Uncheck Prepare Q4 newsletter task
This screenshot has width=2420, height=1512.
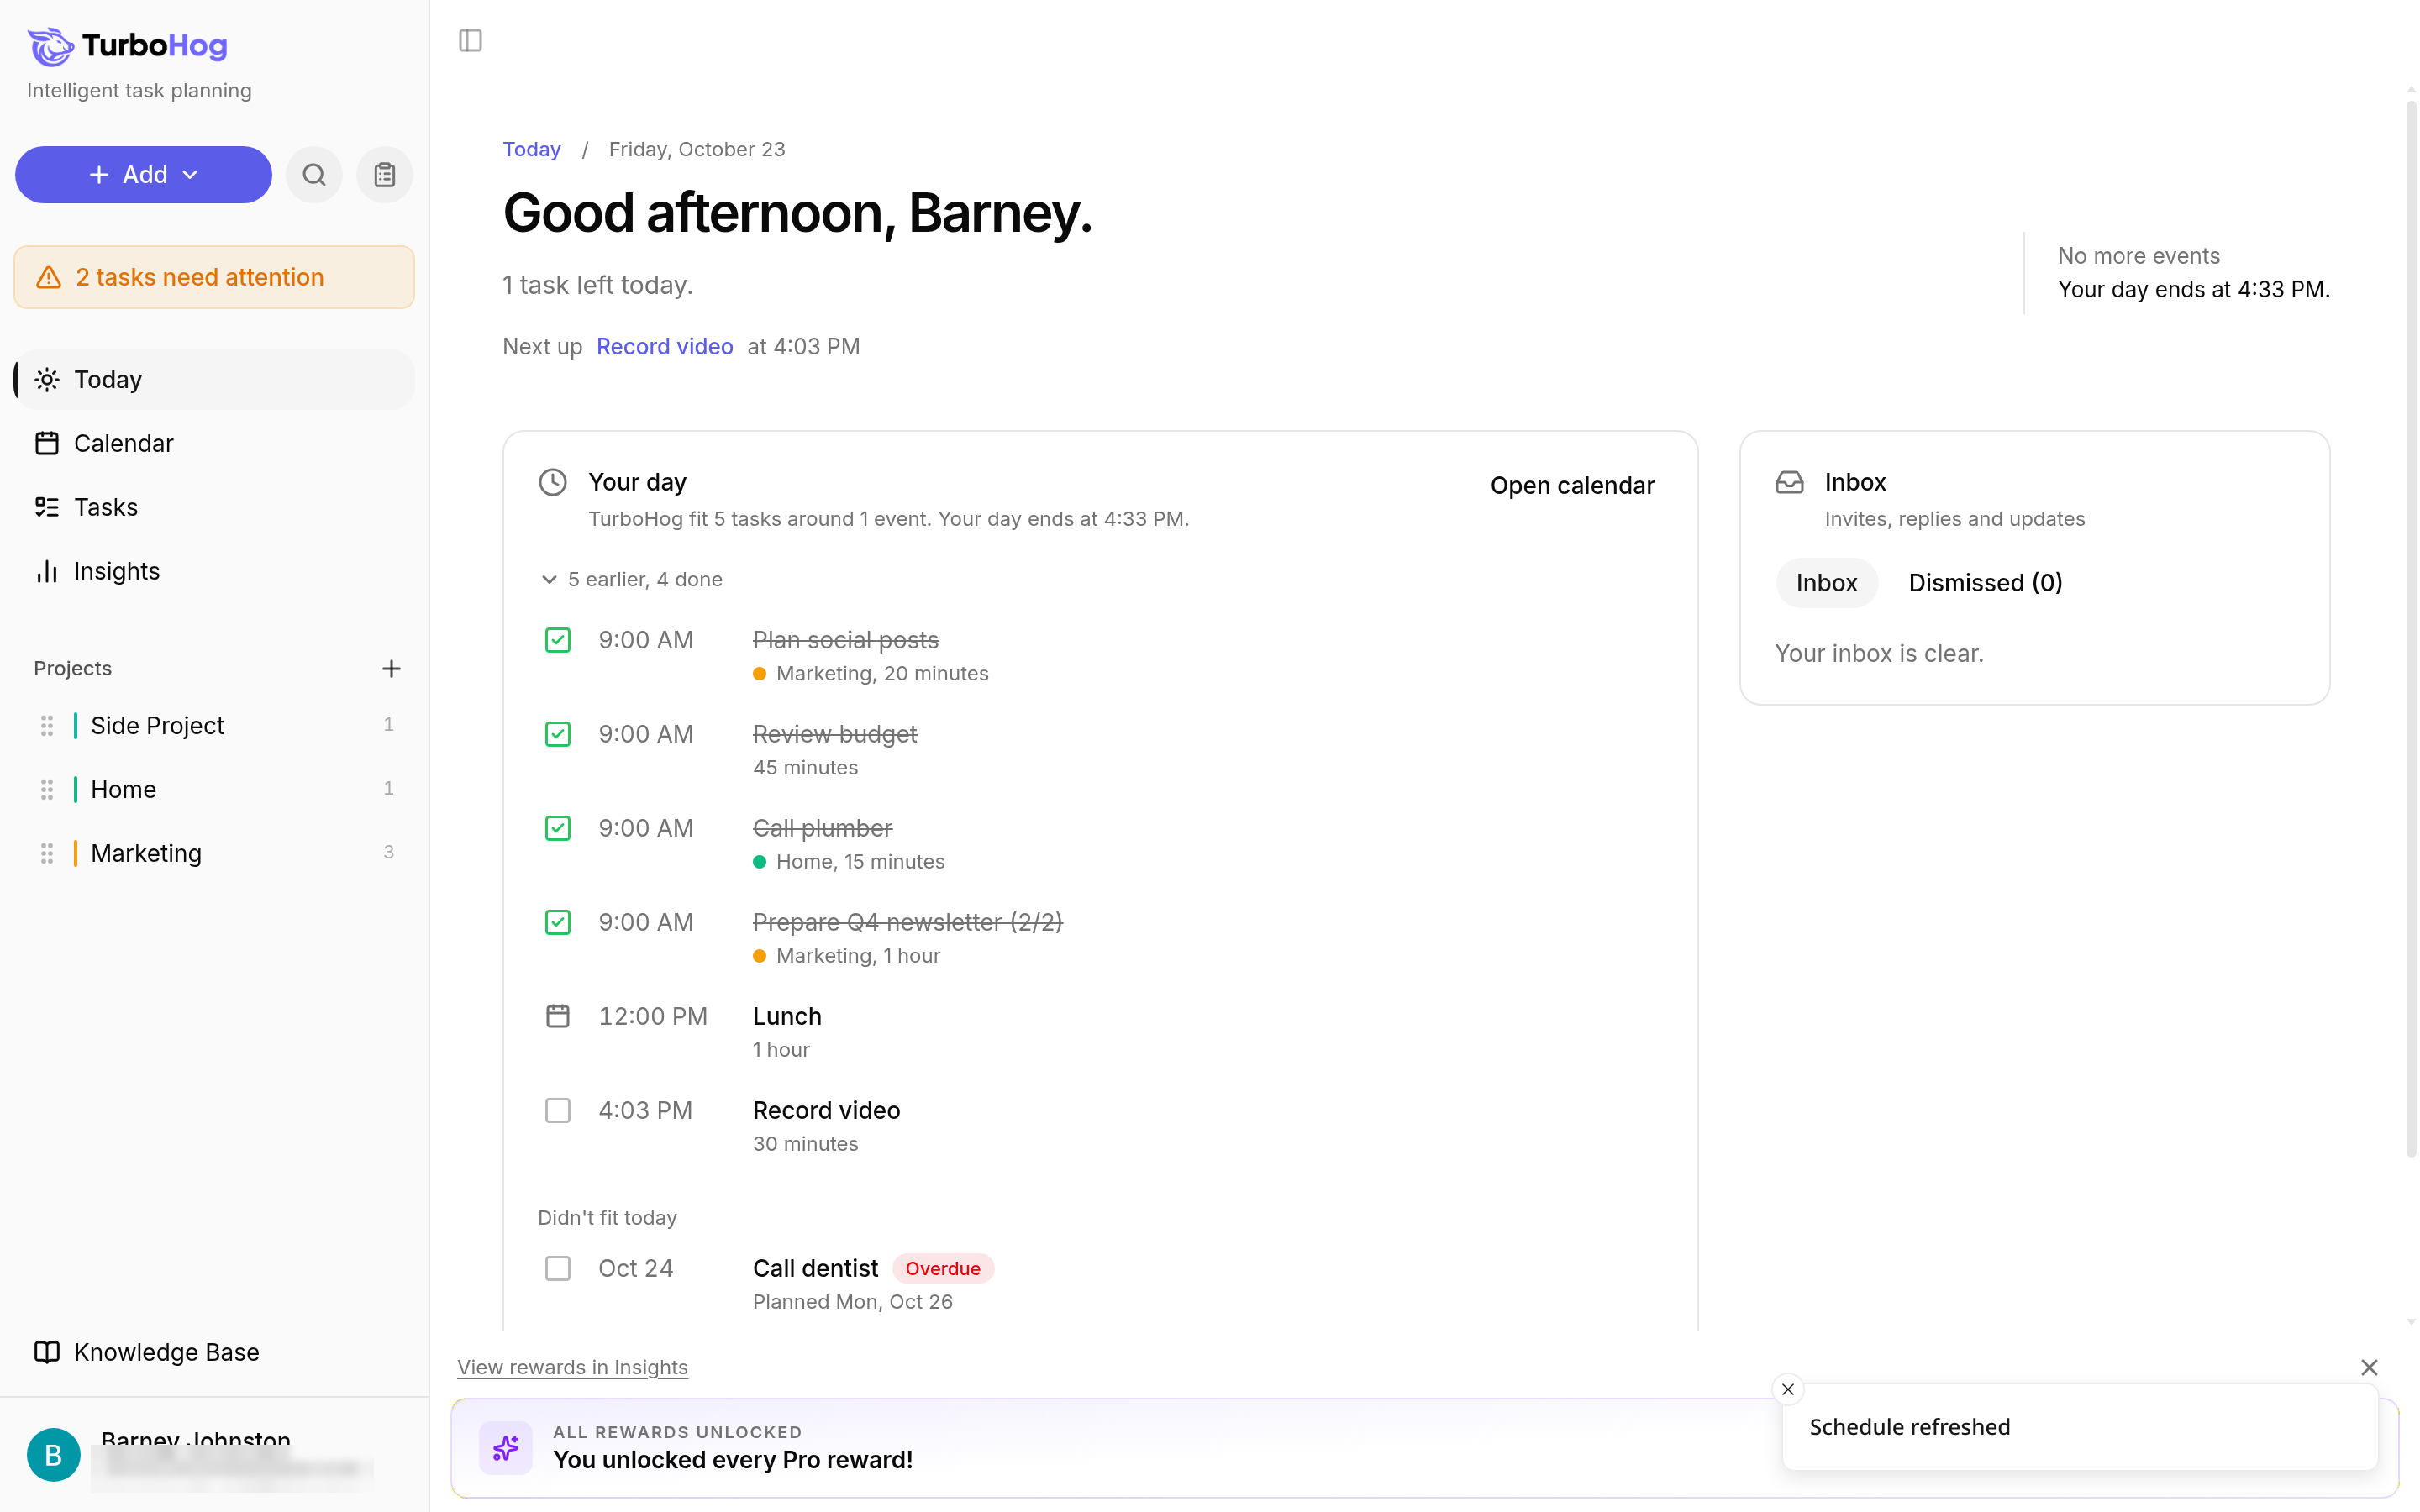click(558, 922)
